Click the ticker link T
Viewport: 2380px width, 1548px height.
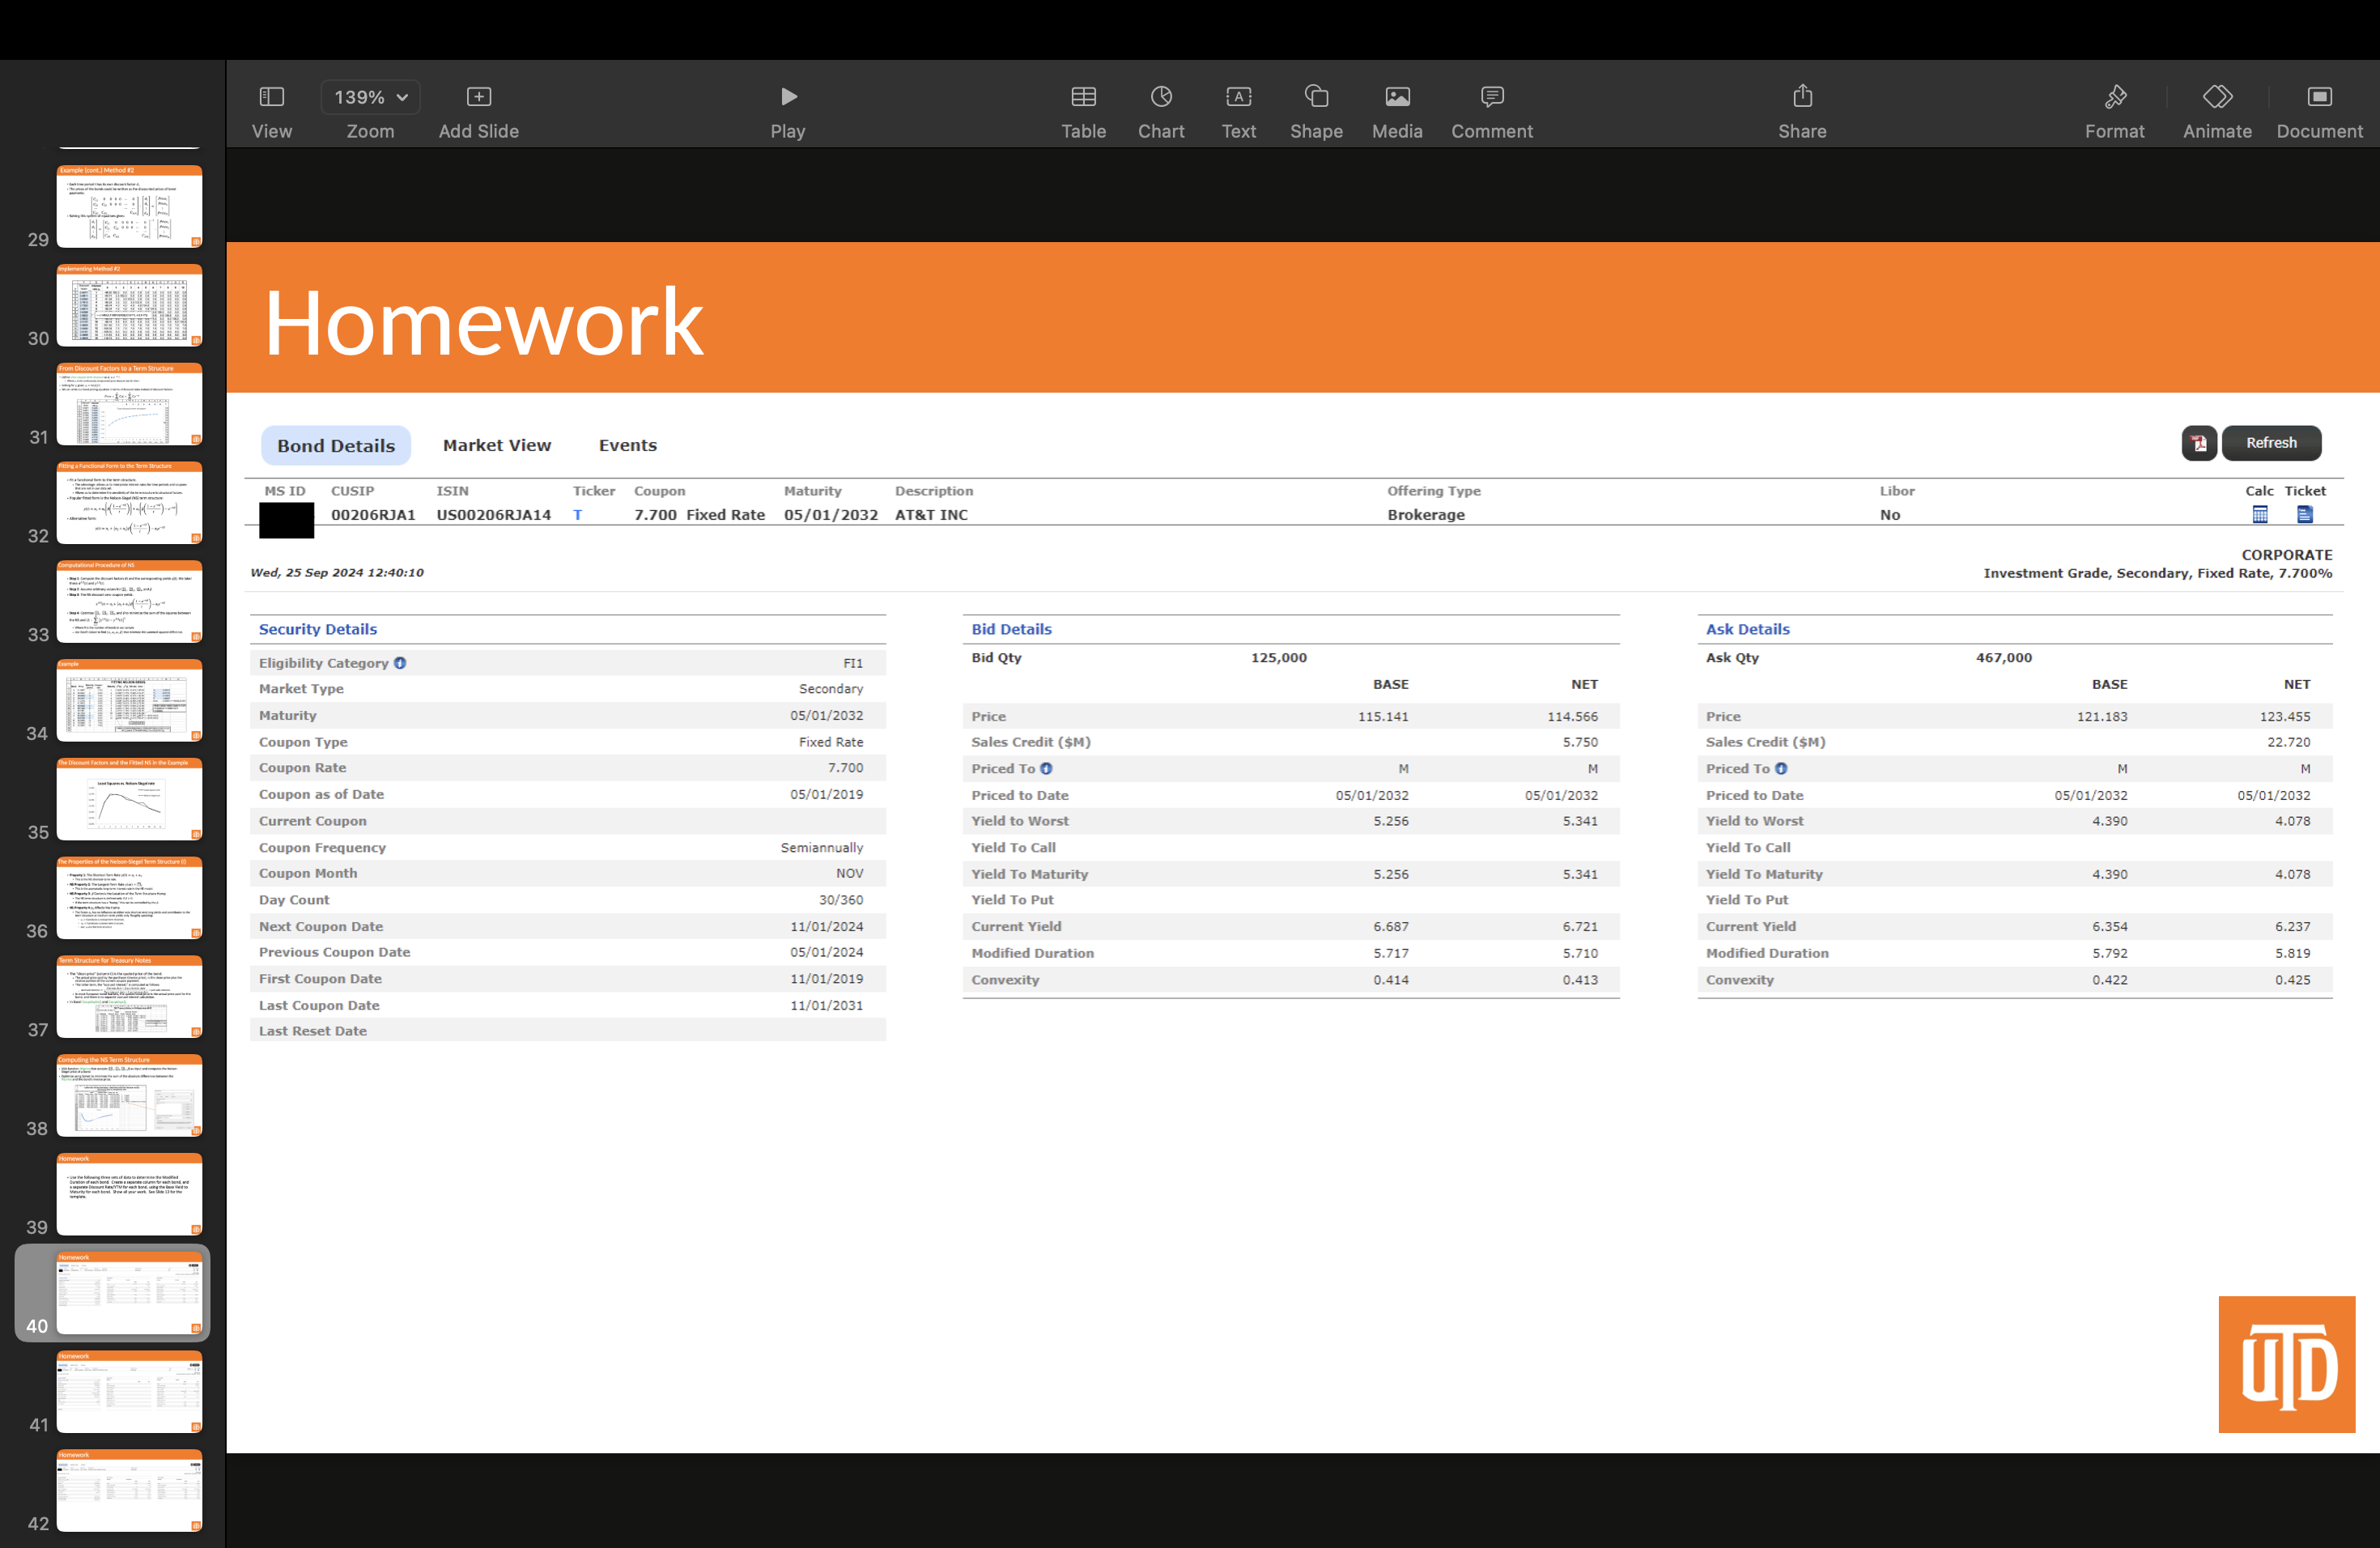[x=577, y=515]
